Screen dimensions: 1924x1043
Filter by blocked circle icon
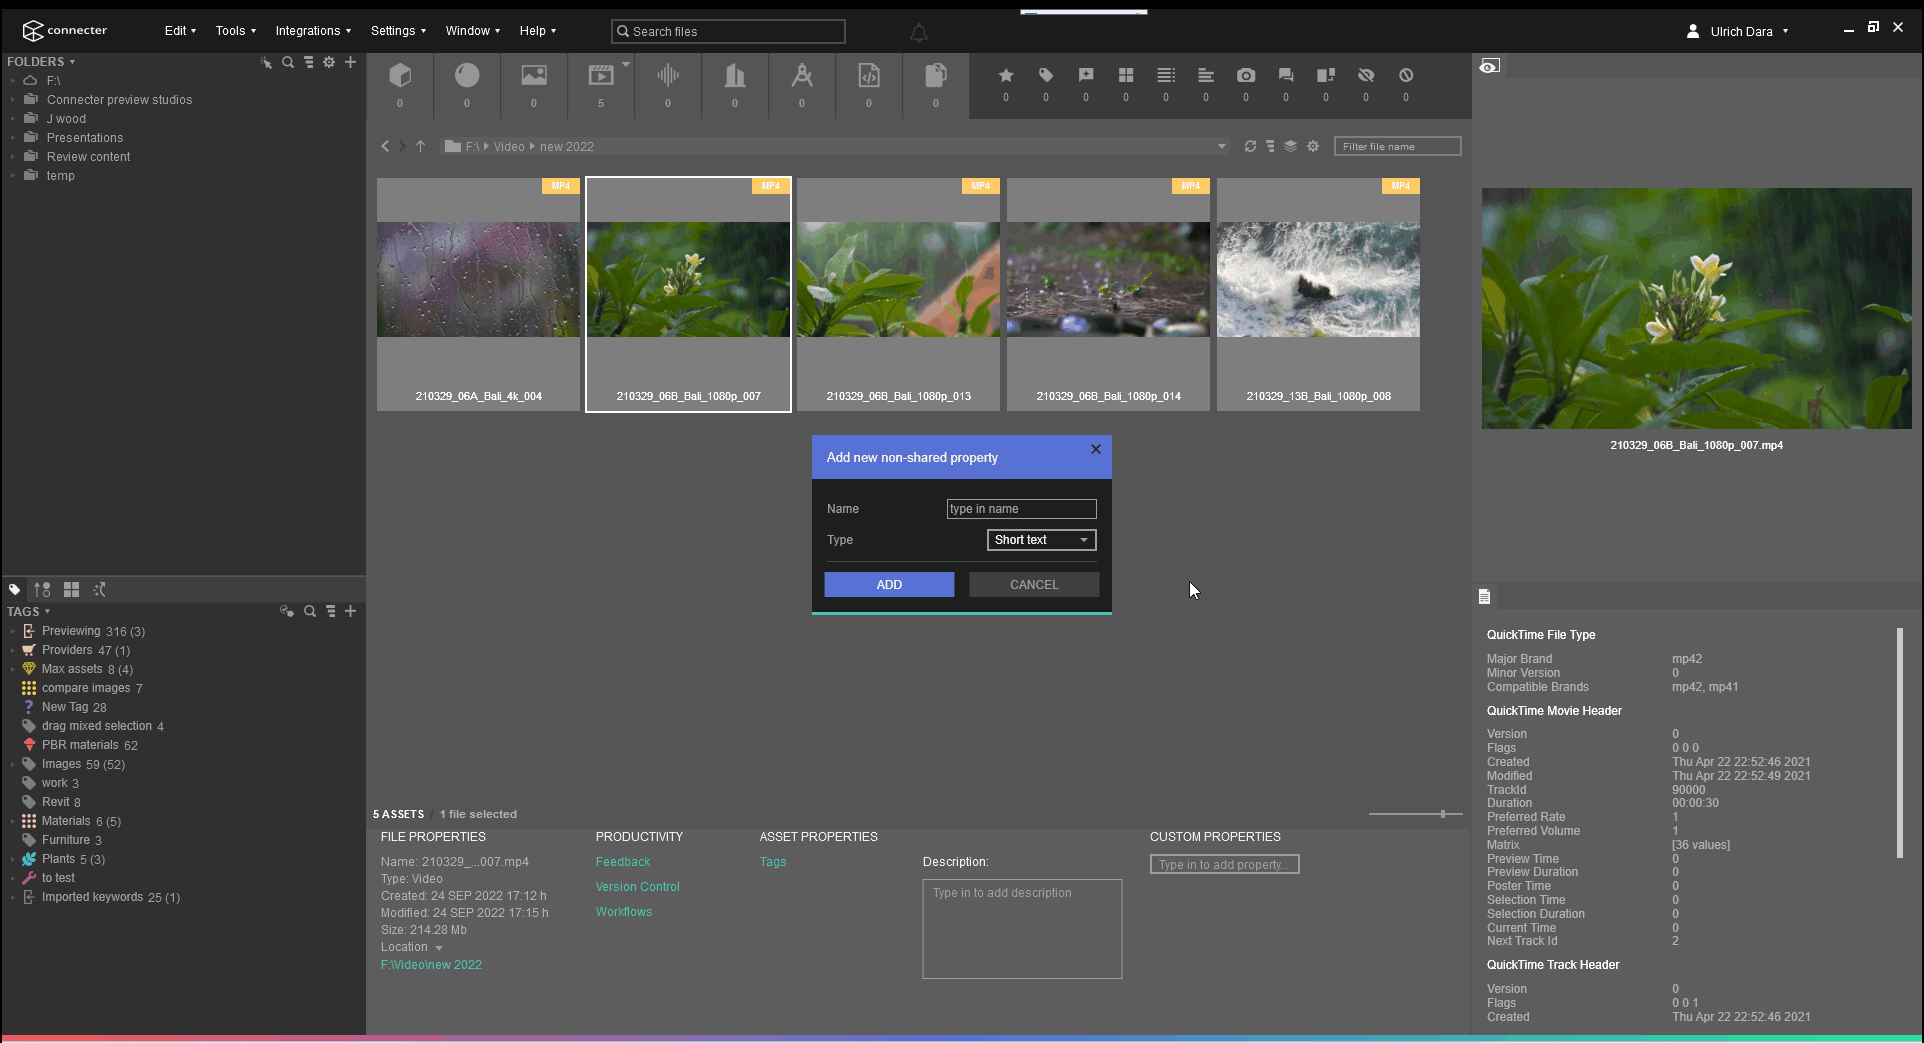point(1406,76)
